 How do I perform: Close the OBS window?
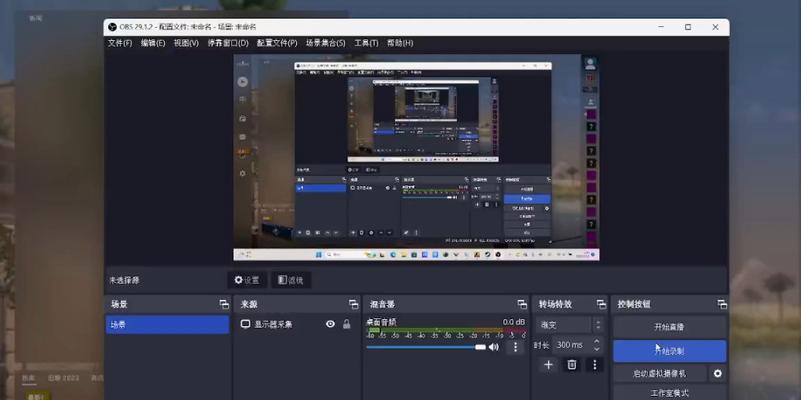pos(715,27)
